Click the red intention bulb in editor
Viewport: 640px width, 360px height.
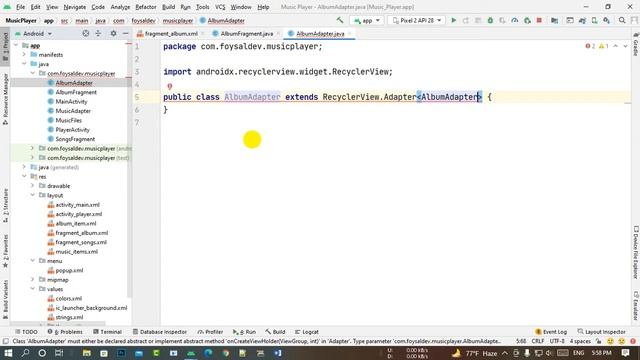click(x=170, y=87)
